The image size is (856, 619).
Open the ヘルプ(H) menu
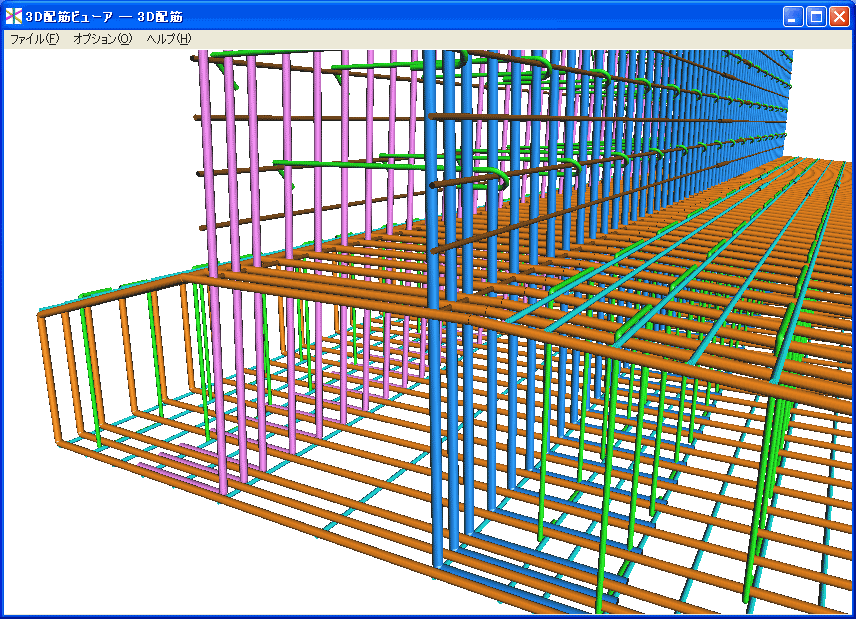click(169, 39)
